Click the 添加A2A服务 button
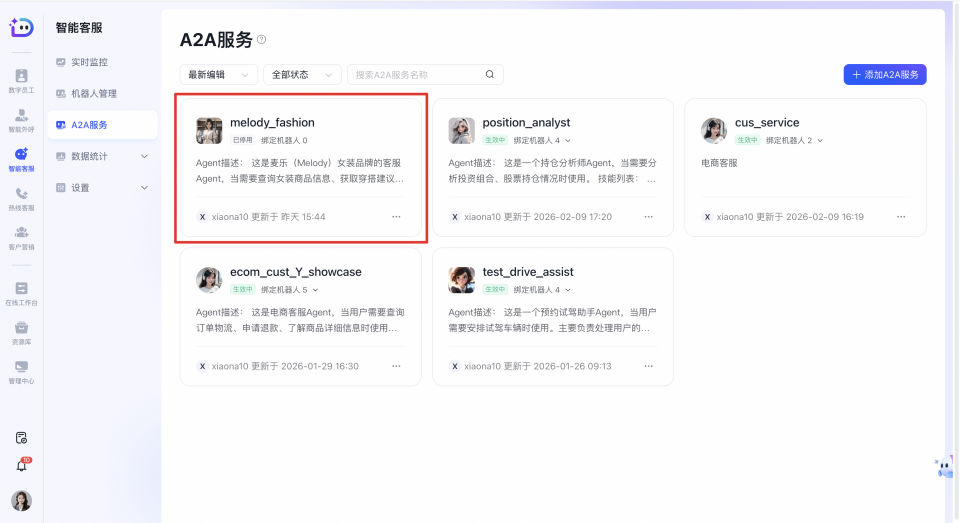 [885, 75]
